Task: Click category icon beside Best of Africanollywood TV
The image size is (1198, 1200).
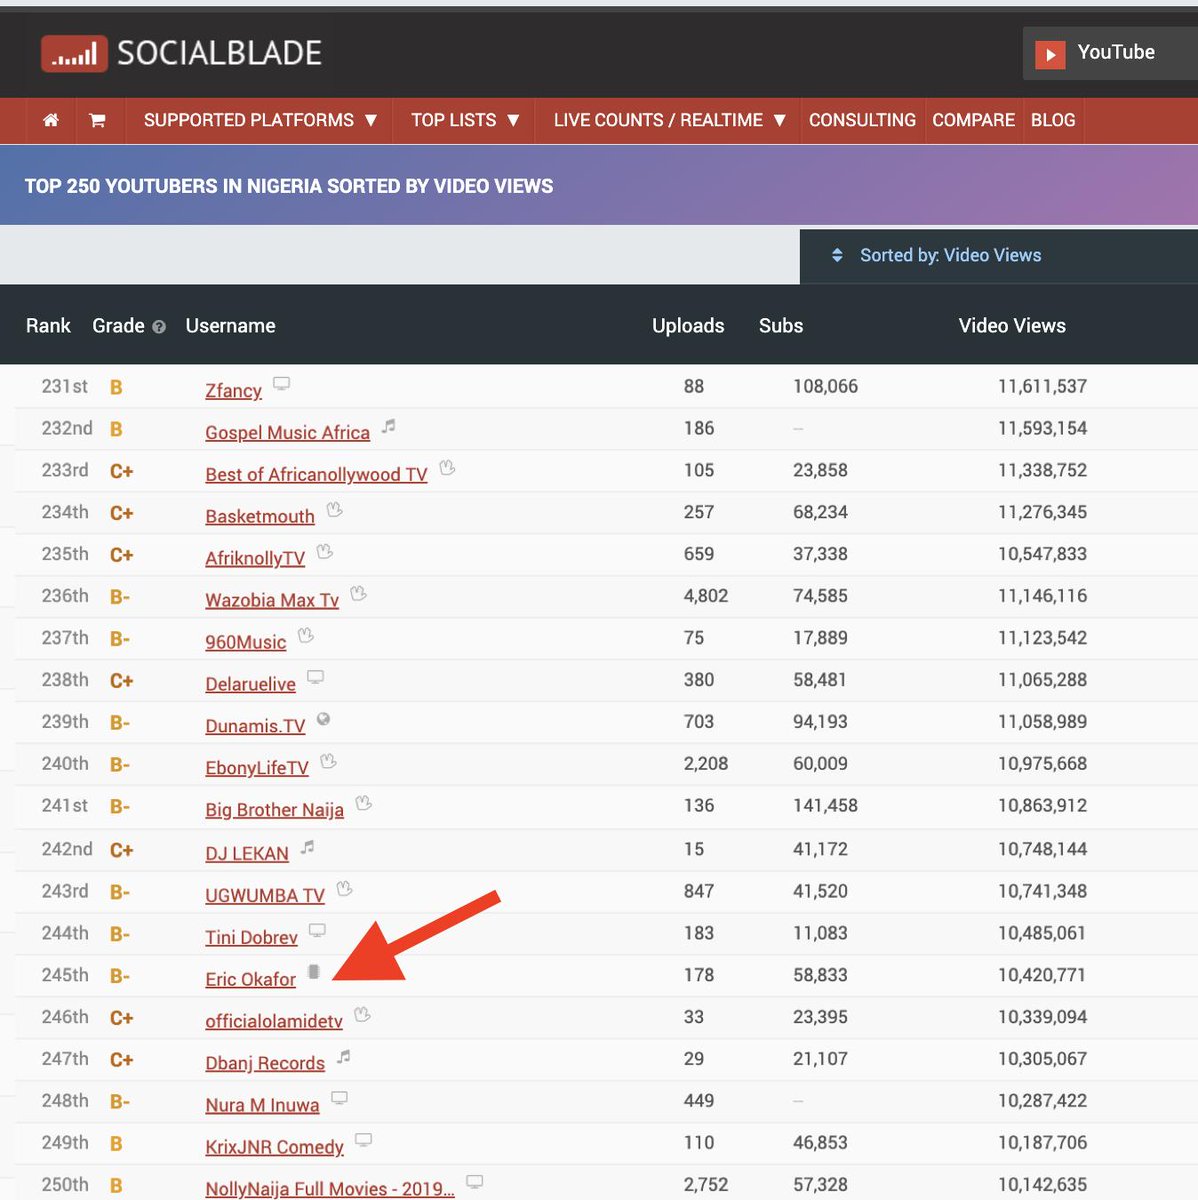Action: pyautogui.click(x=447, y=467)
